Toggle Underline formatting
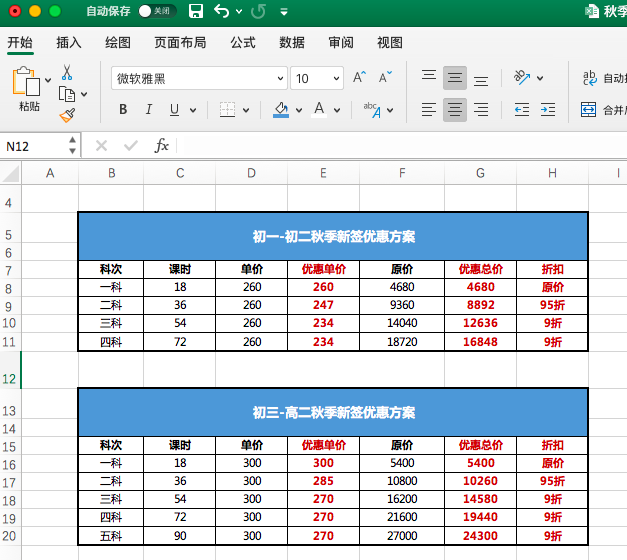 click(174, 109)
